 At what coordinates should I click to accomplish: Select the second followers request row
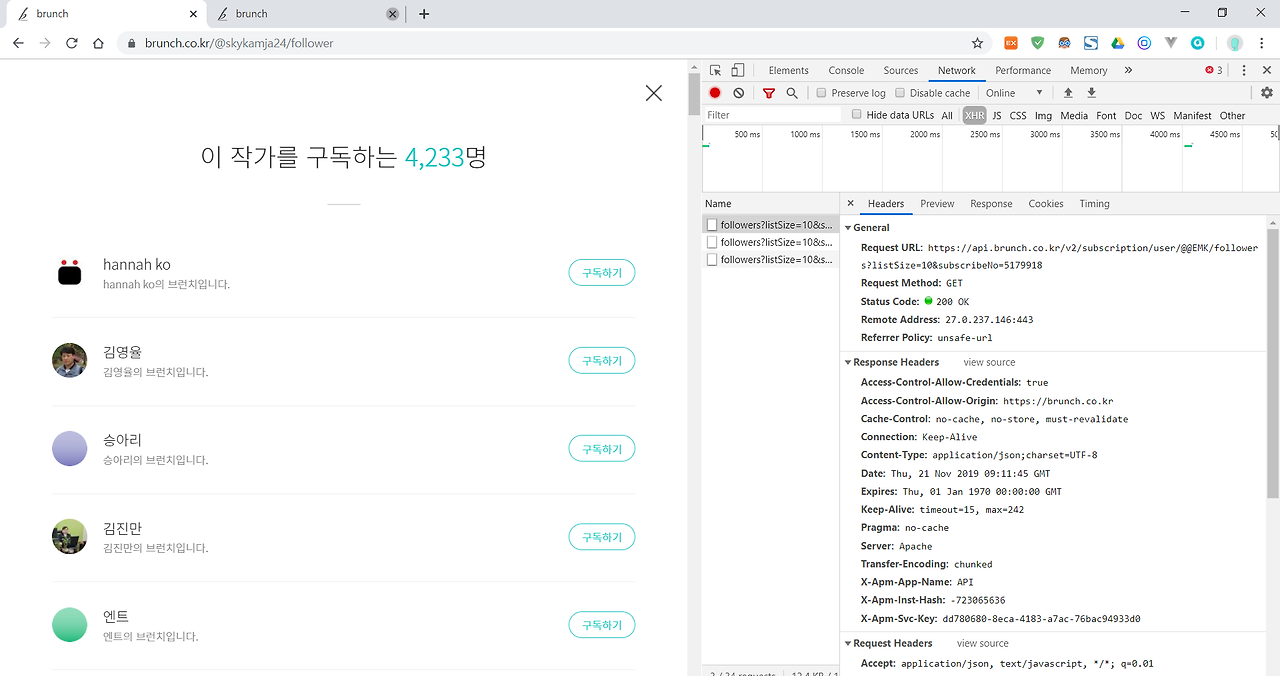point(770,242)
